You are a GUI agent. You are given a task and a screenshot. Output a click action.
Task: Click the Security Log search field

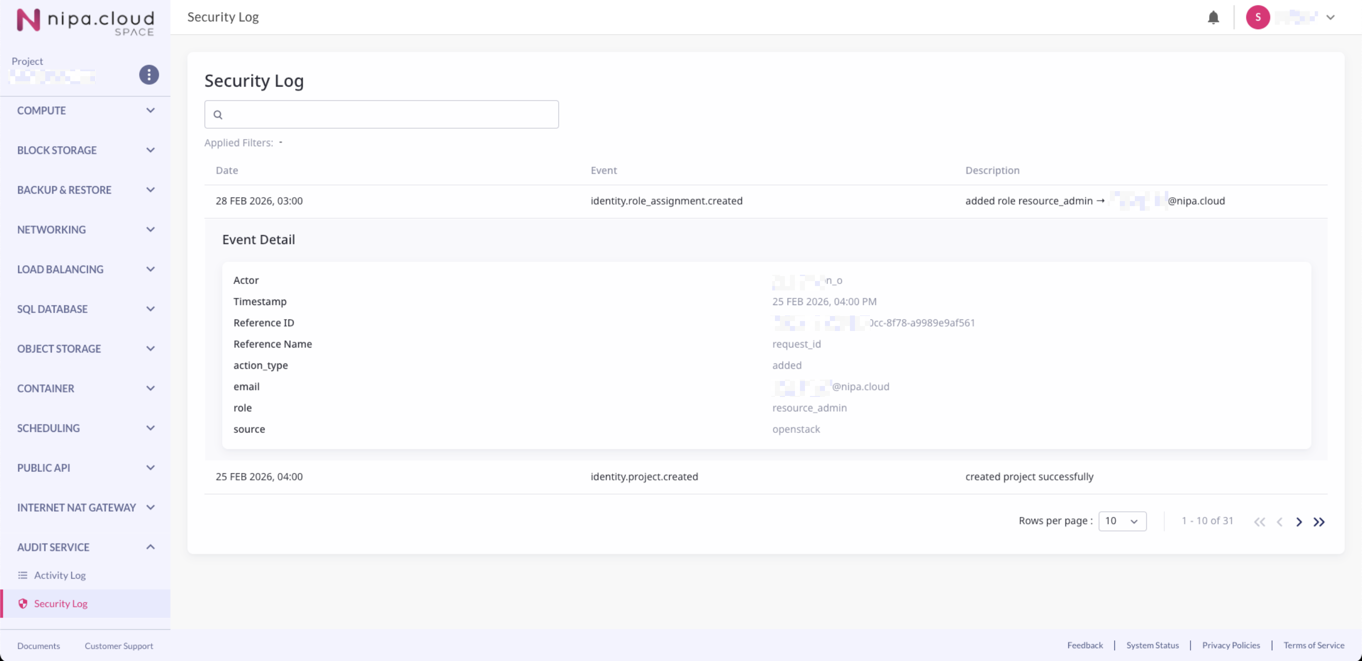[382, 115]
